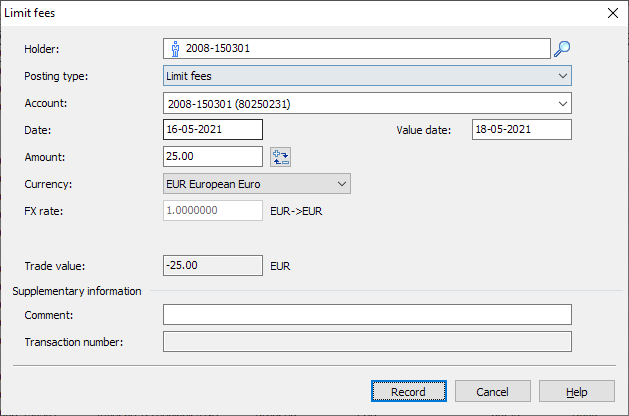The height and width of the screenshot is (416, 629).
Task: Focus the Amount input showing 25.00
Action: pos(212,157)
